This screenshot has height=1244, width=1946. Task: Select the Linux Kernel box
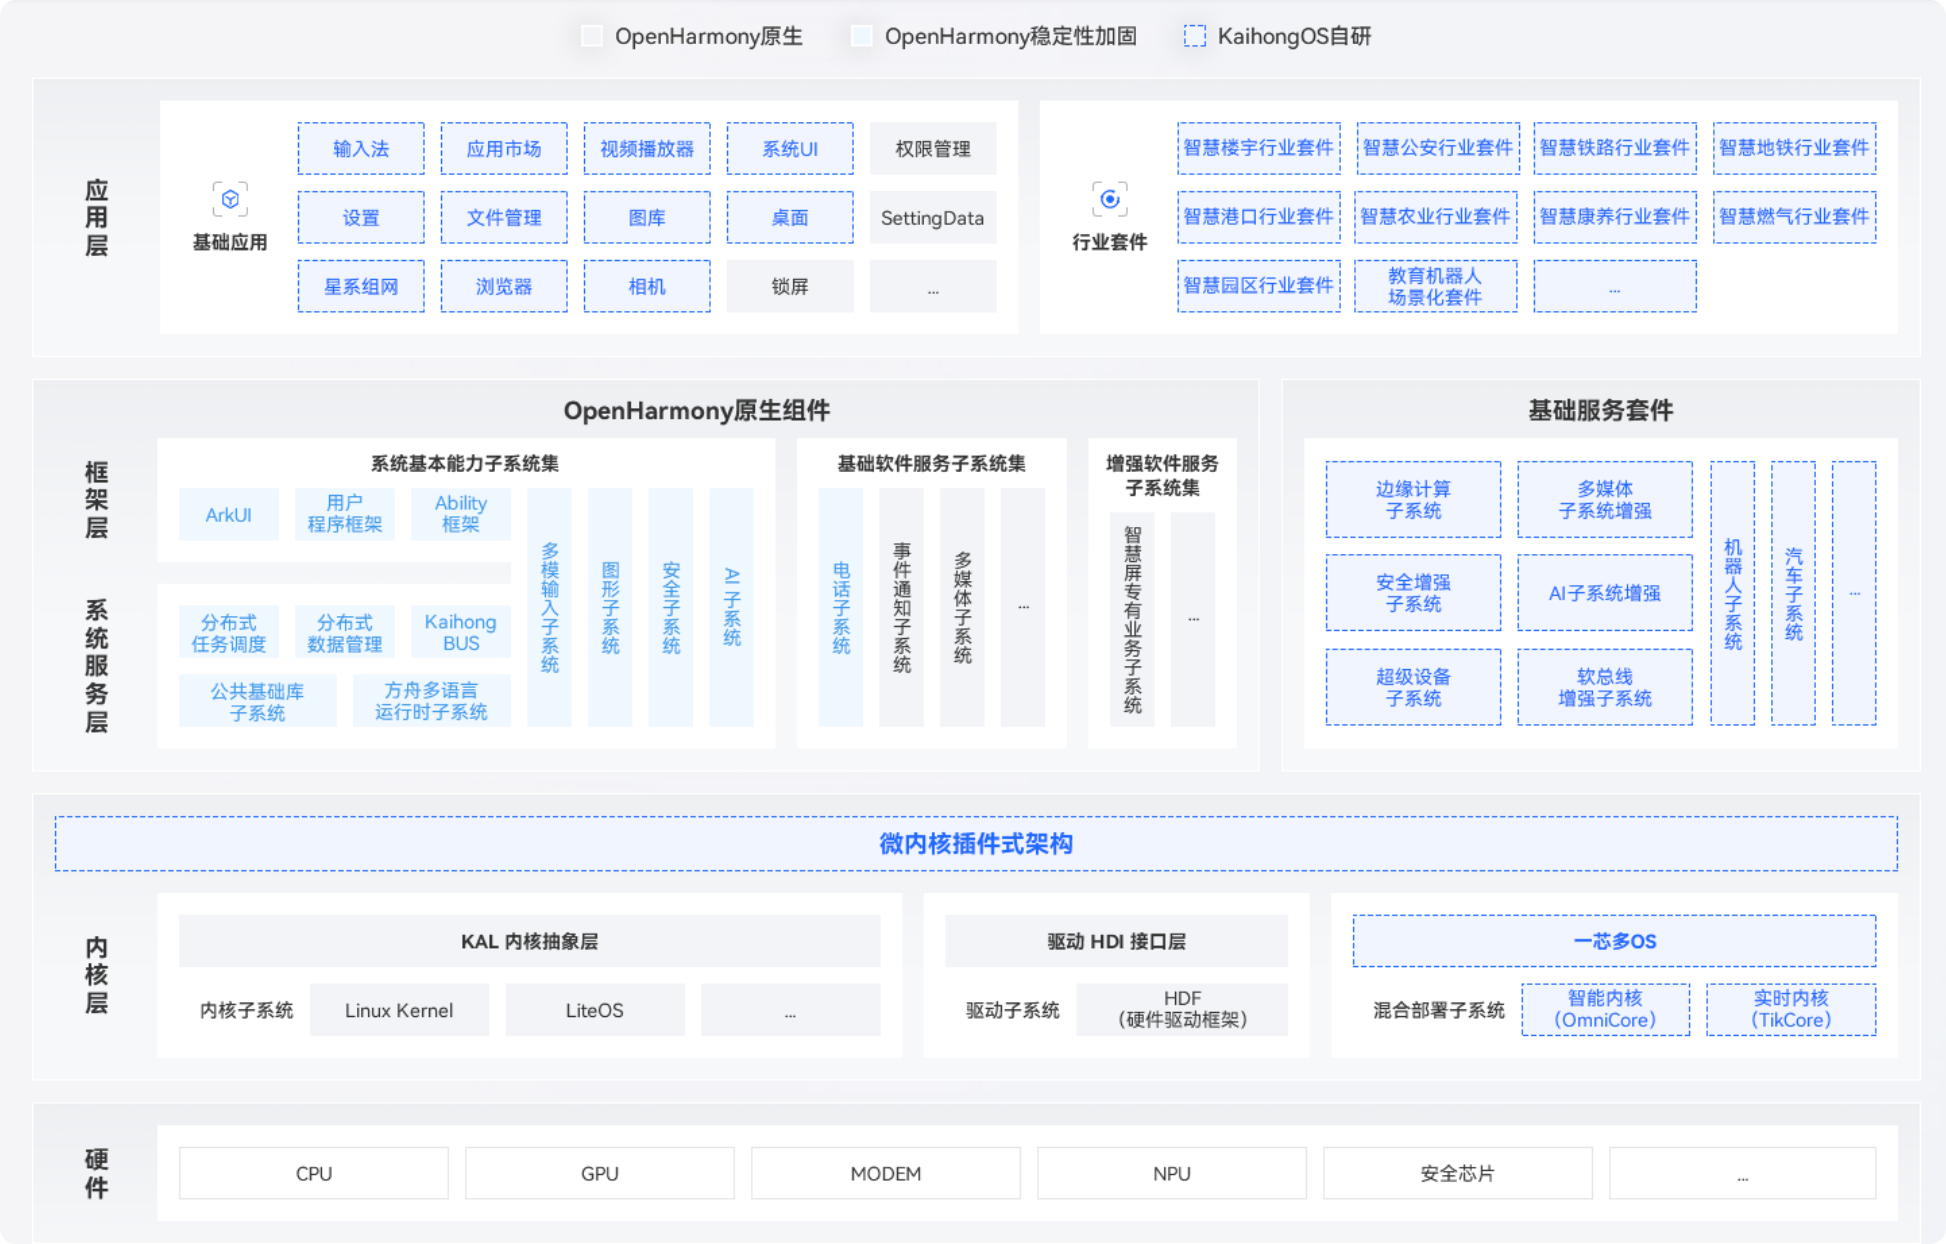click(400, 1010)
